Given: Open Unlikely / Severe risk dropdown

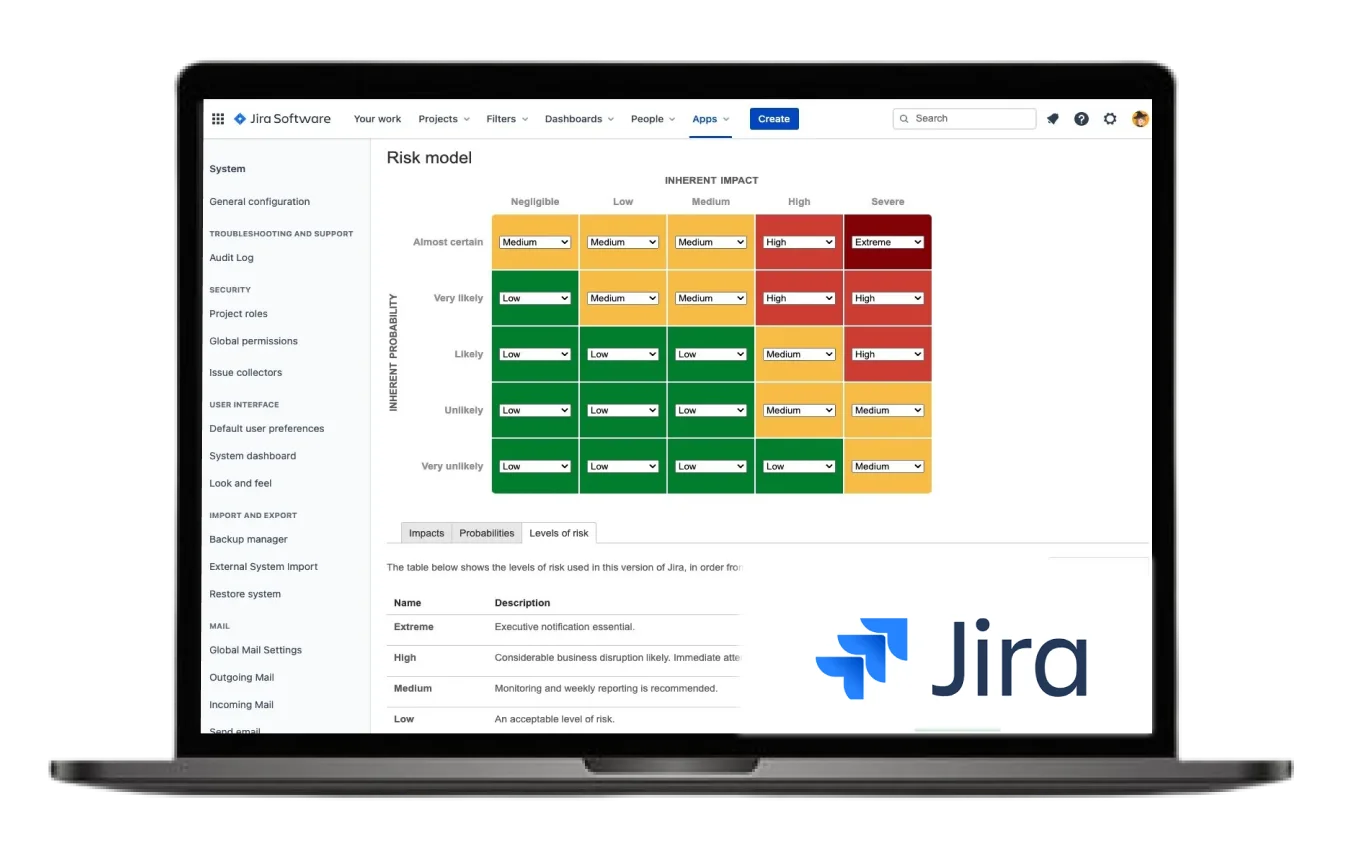Looking at the screenshot, I should click(888, 410).
